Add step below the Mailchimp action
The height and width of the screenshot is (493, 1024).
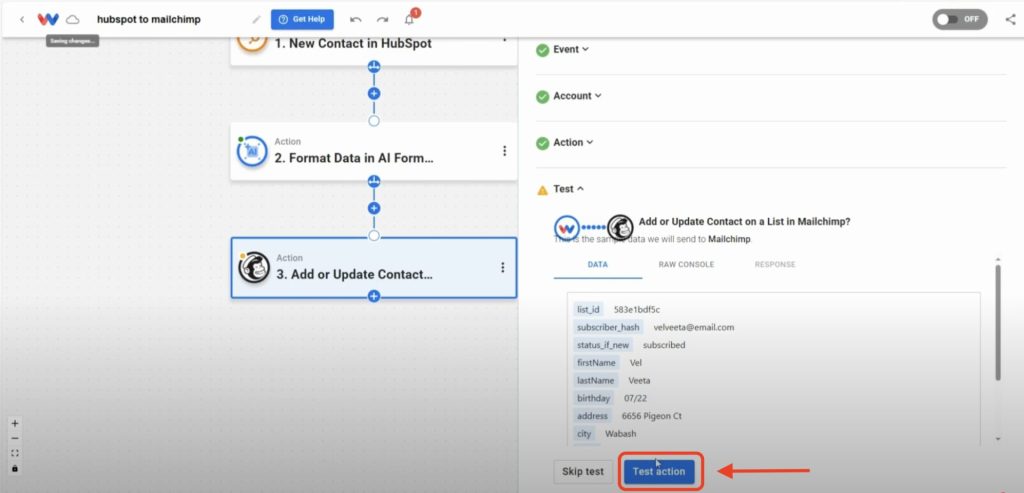pyautogui.click(x=374, y=296)
